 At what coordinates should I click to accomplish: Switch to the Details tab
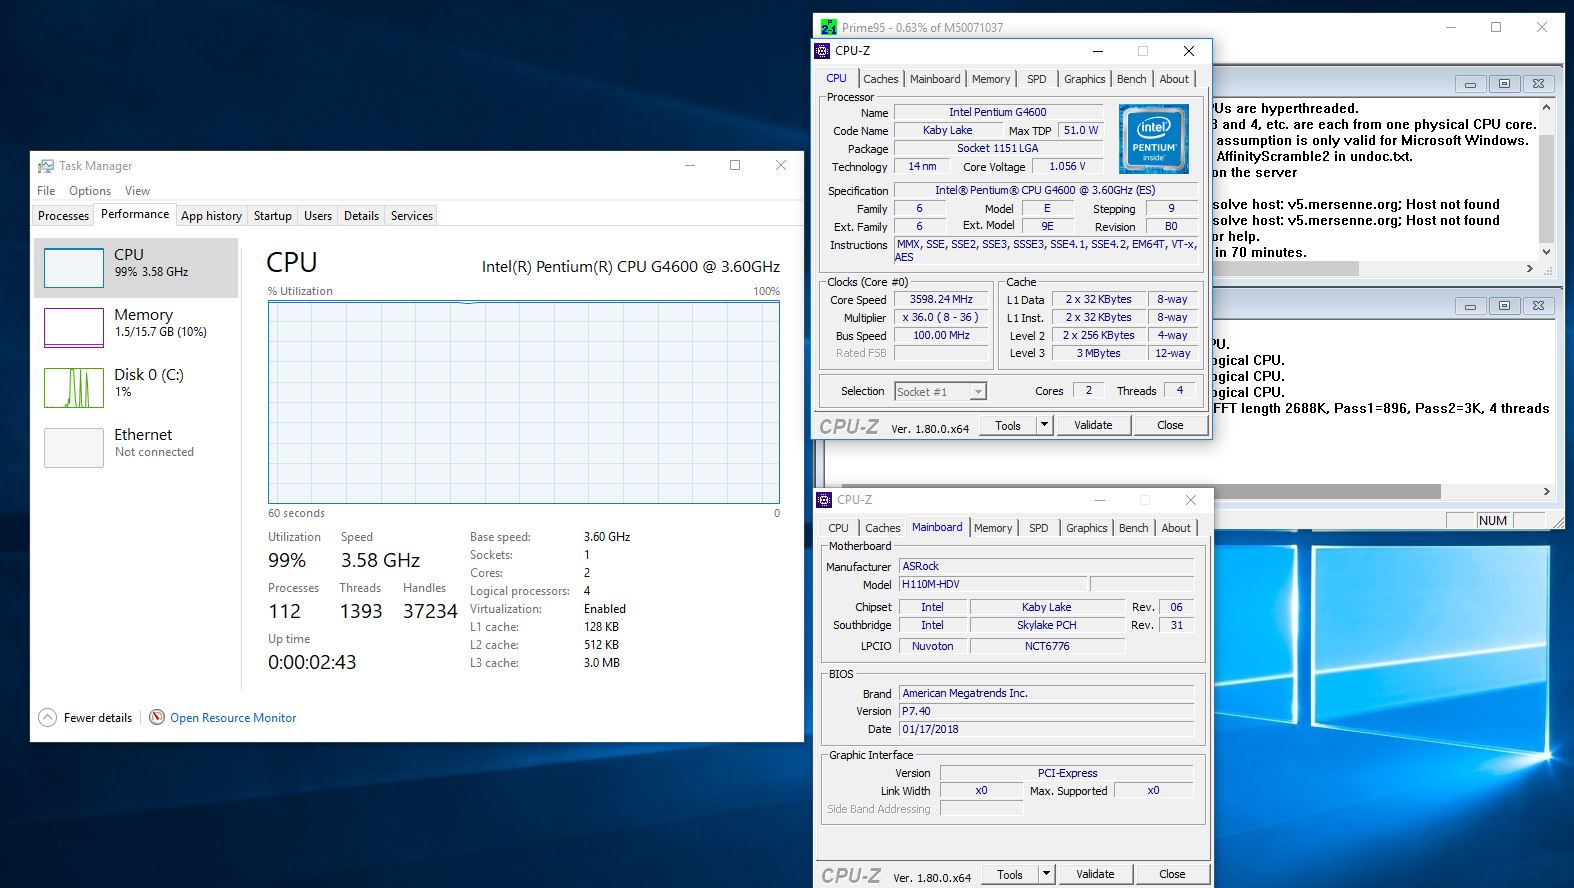[361, 216]
